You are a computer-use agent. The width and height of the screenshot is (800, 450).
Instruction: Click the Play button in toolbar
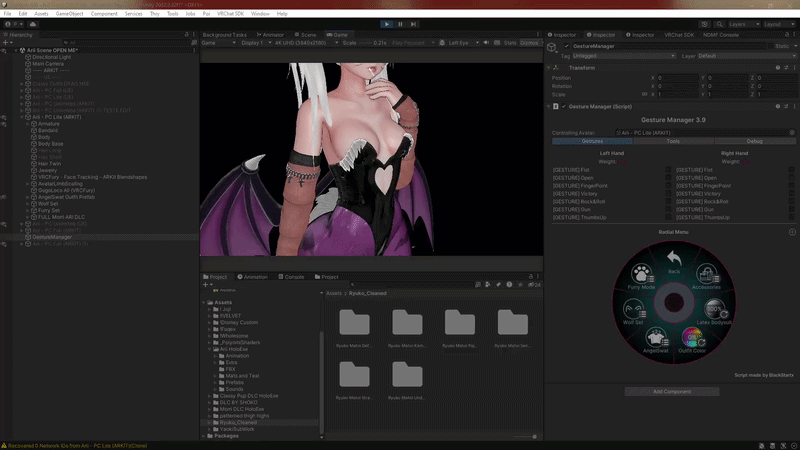387,24
